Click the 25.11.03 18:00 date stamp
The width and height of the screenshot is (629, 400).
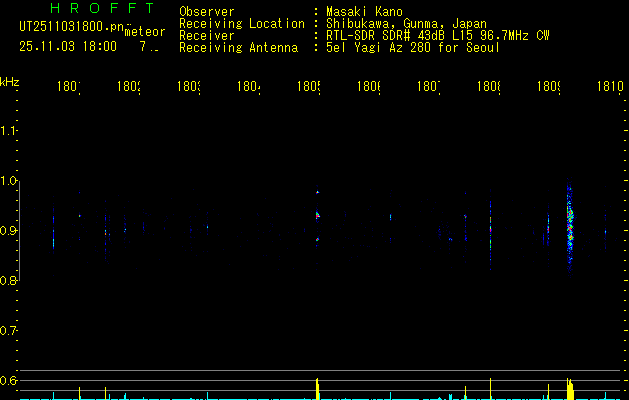pyautogui.click(x=68, y=47)
